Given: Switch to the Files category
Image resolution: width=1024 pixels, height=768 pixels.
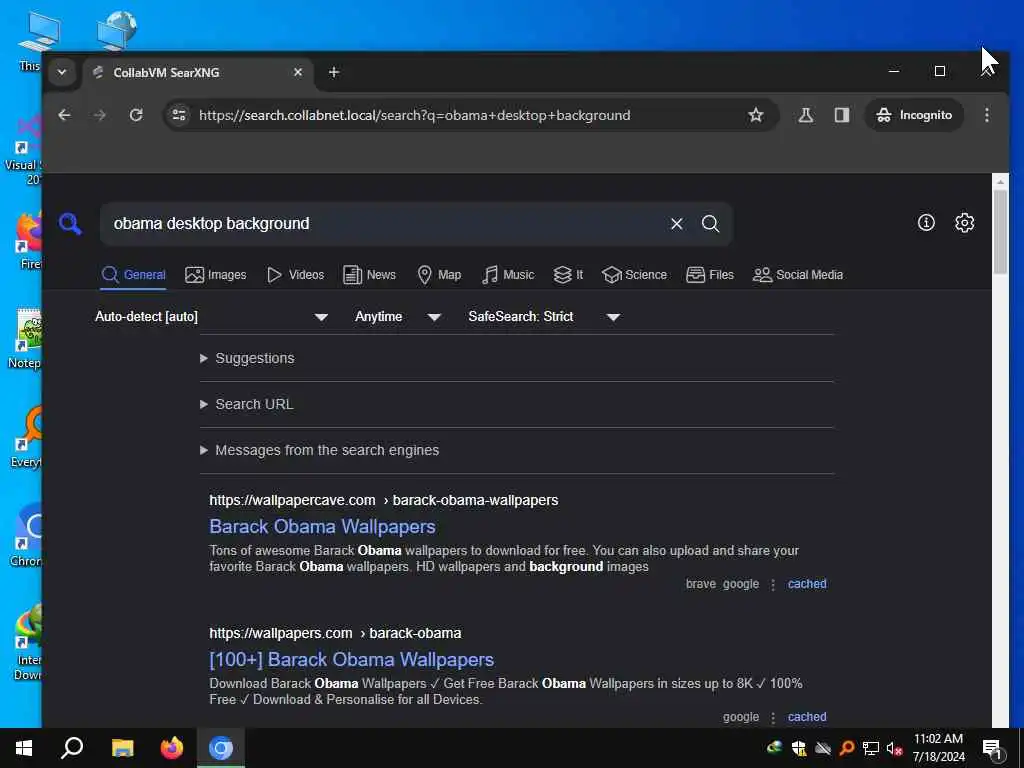Looking at the screenshot, I should click(x=710, y=275).
